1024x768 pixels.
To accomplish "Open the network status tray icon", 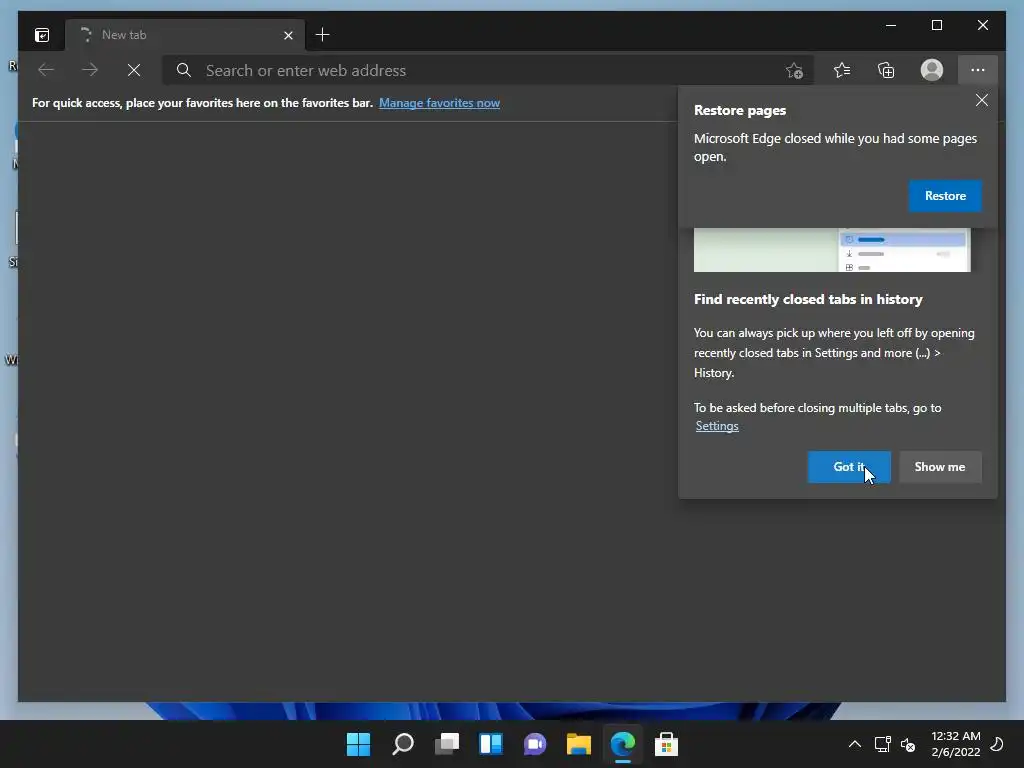I will tap(882, 744).
